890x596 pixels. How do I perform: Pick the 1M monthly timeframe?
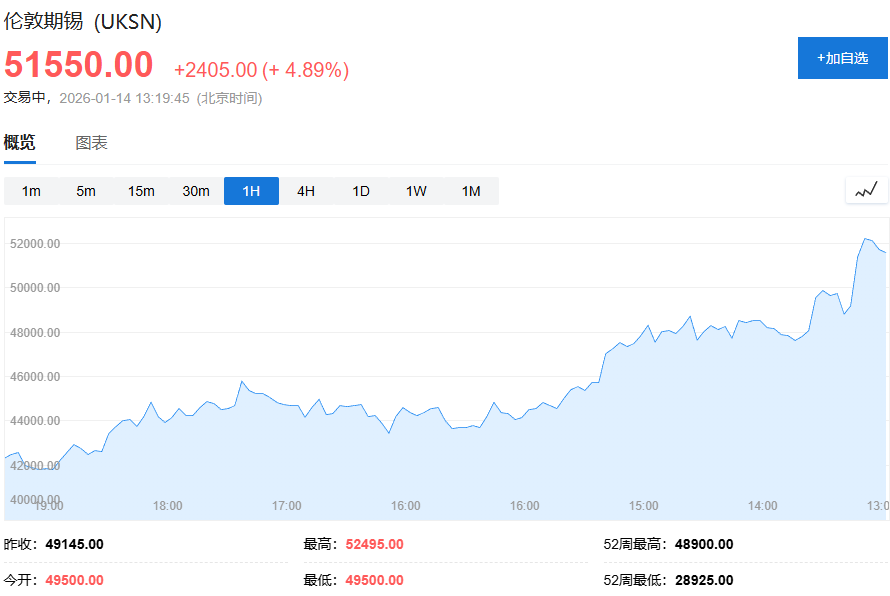(x=471, y=191)
